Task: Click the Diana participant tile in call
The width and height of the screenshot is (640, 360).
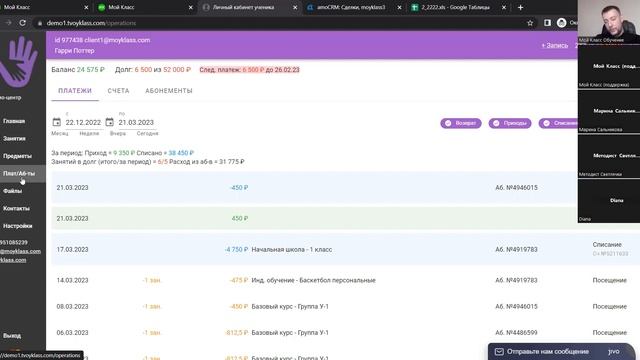Action: tap(609, 200)
